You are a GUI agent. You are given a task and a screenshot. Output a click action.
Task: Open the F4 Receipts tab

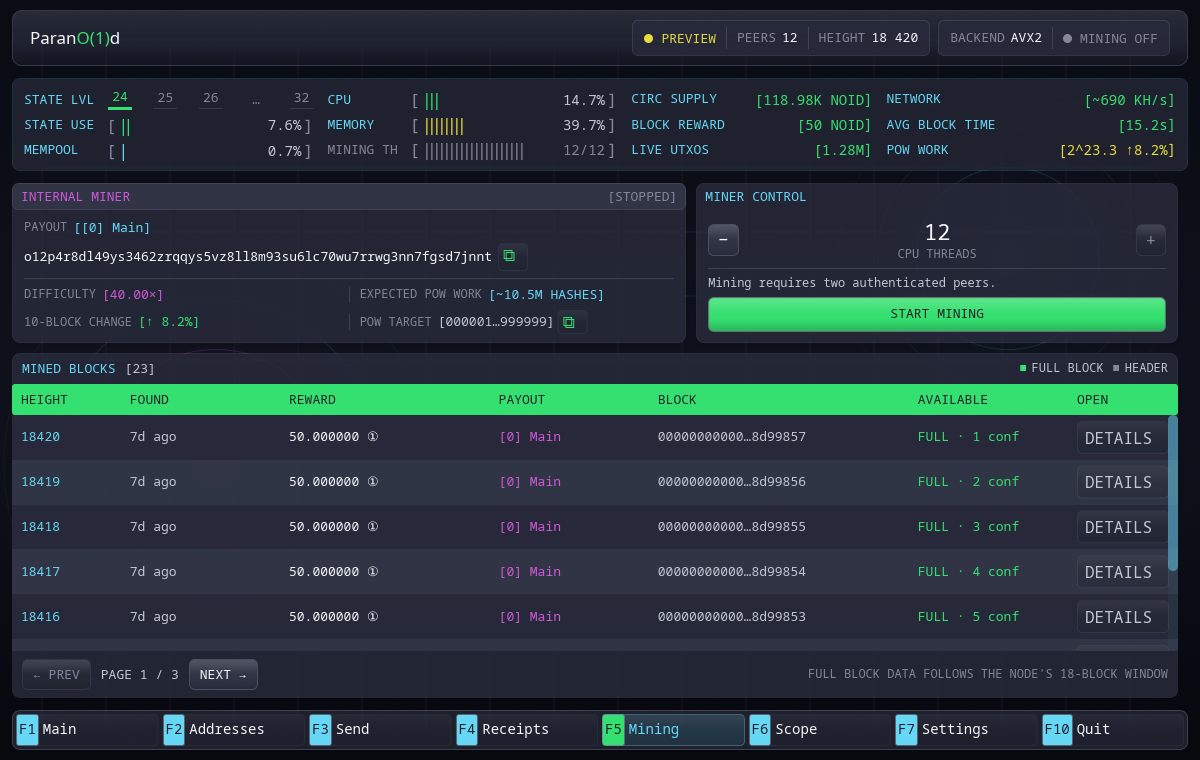pyautogui.click(x=527, y=729)
